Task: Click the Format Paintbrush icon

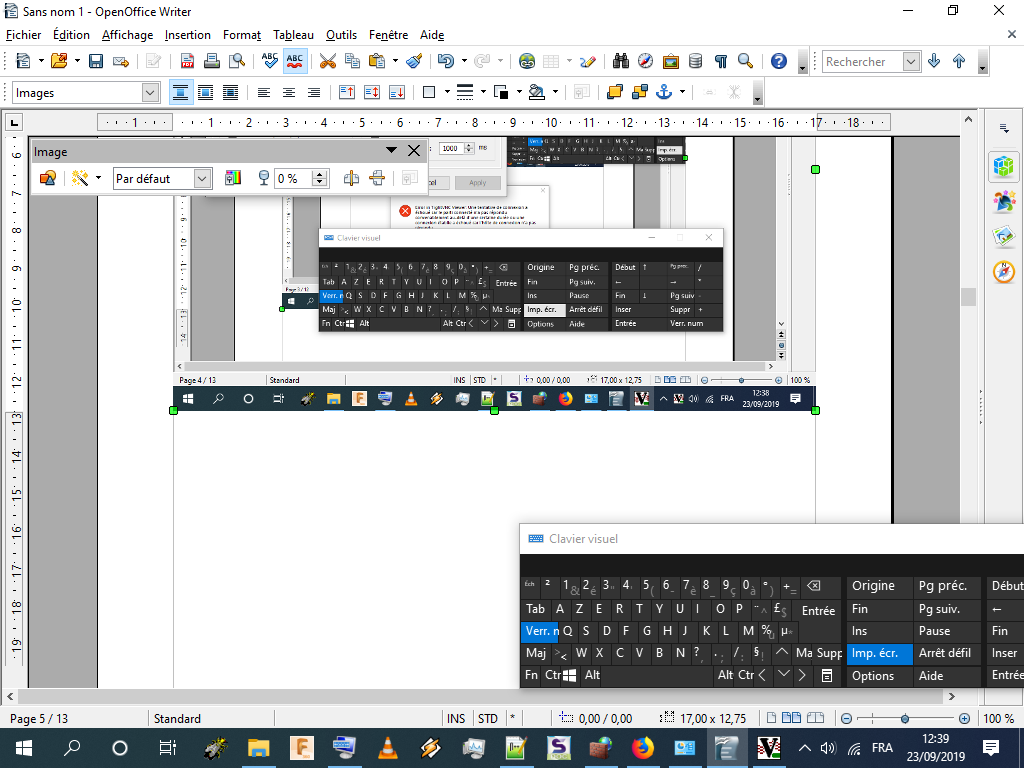Action: [414, 61]
